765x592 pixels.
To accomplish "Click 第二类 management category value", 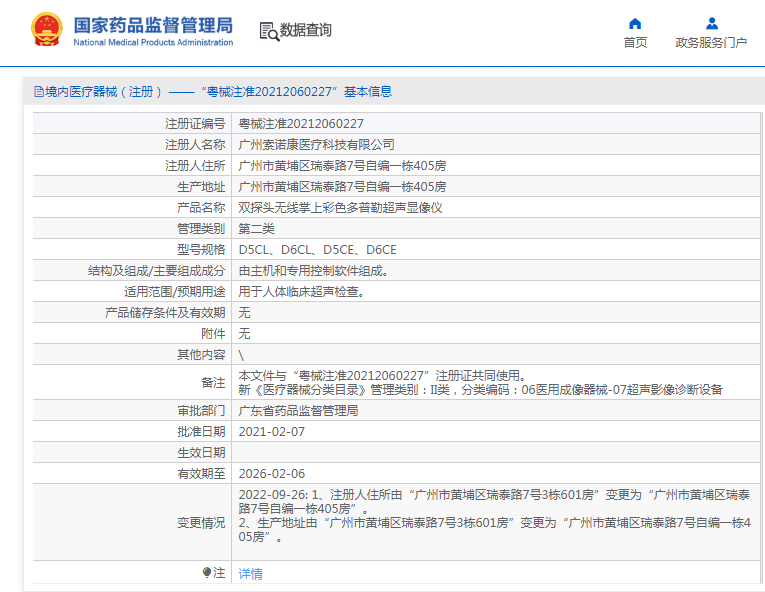I will pos(256,229).
